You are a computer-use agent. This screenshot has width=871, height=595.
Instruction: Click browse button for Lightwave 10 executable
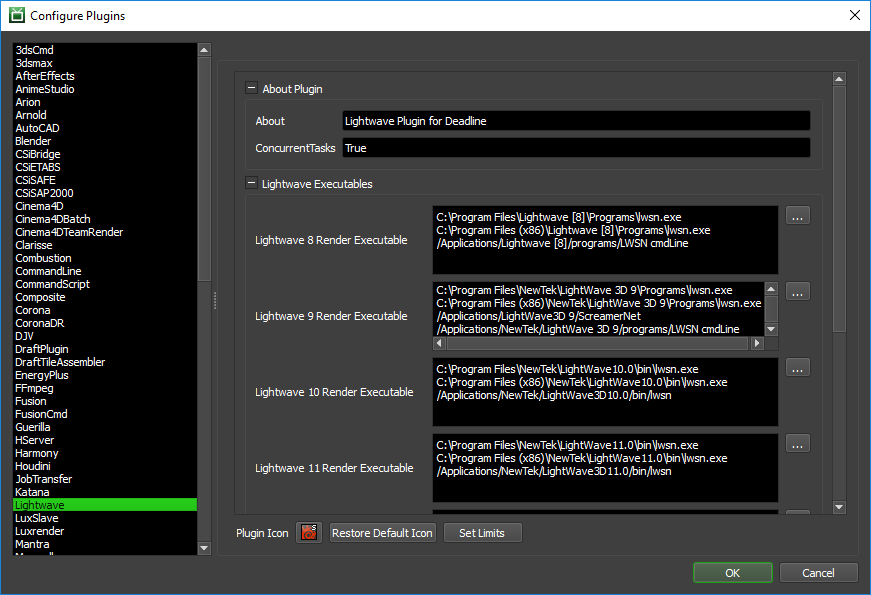pos(797,368)
